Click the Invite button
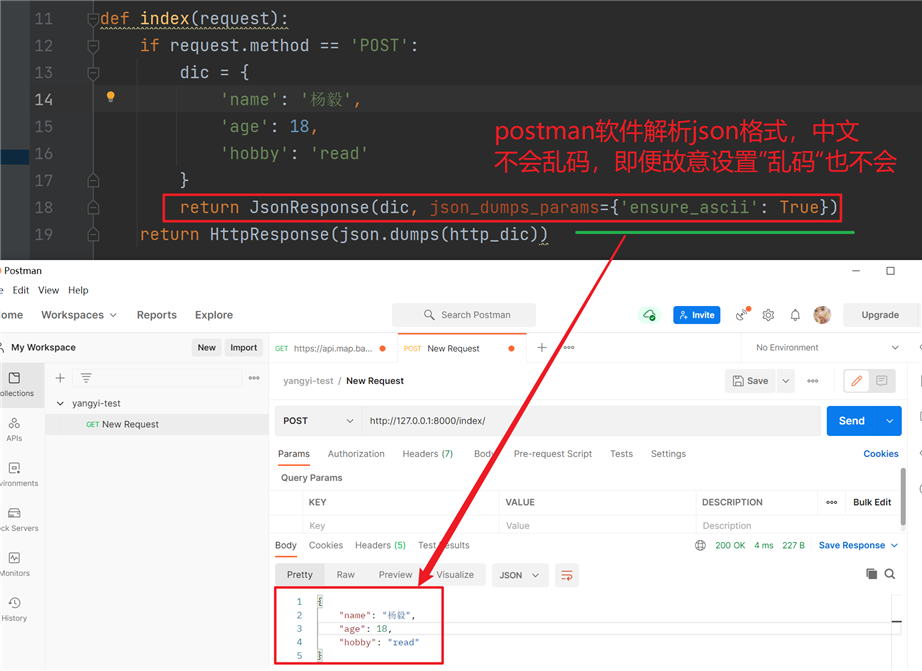This screenshot has height=671, width=922. pyautogui.click(x=697, y=315)
